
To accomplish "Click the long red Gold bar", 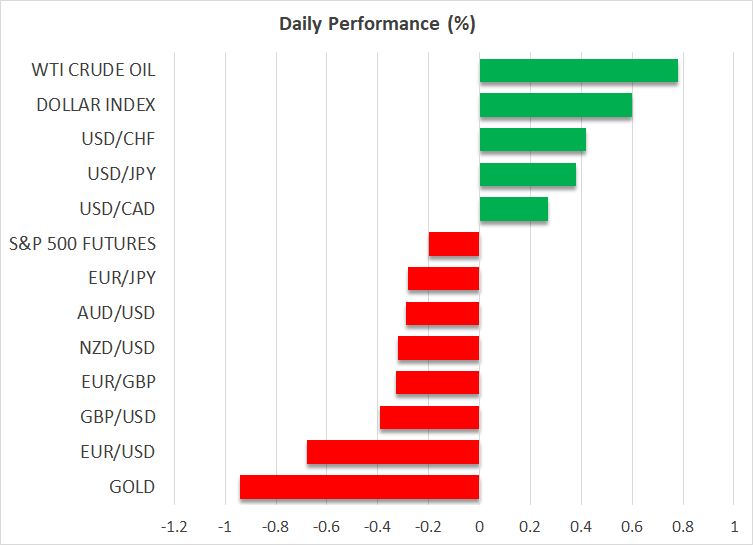I will [359, 487].
